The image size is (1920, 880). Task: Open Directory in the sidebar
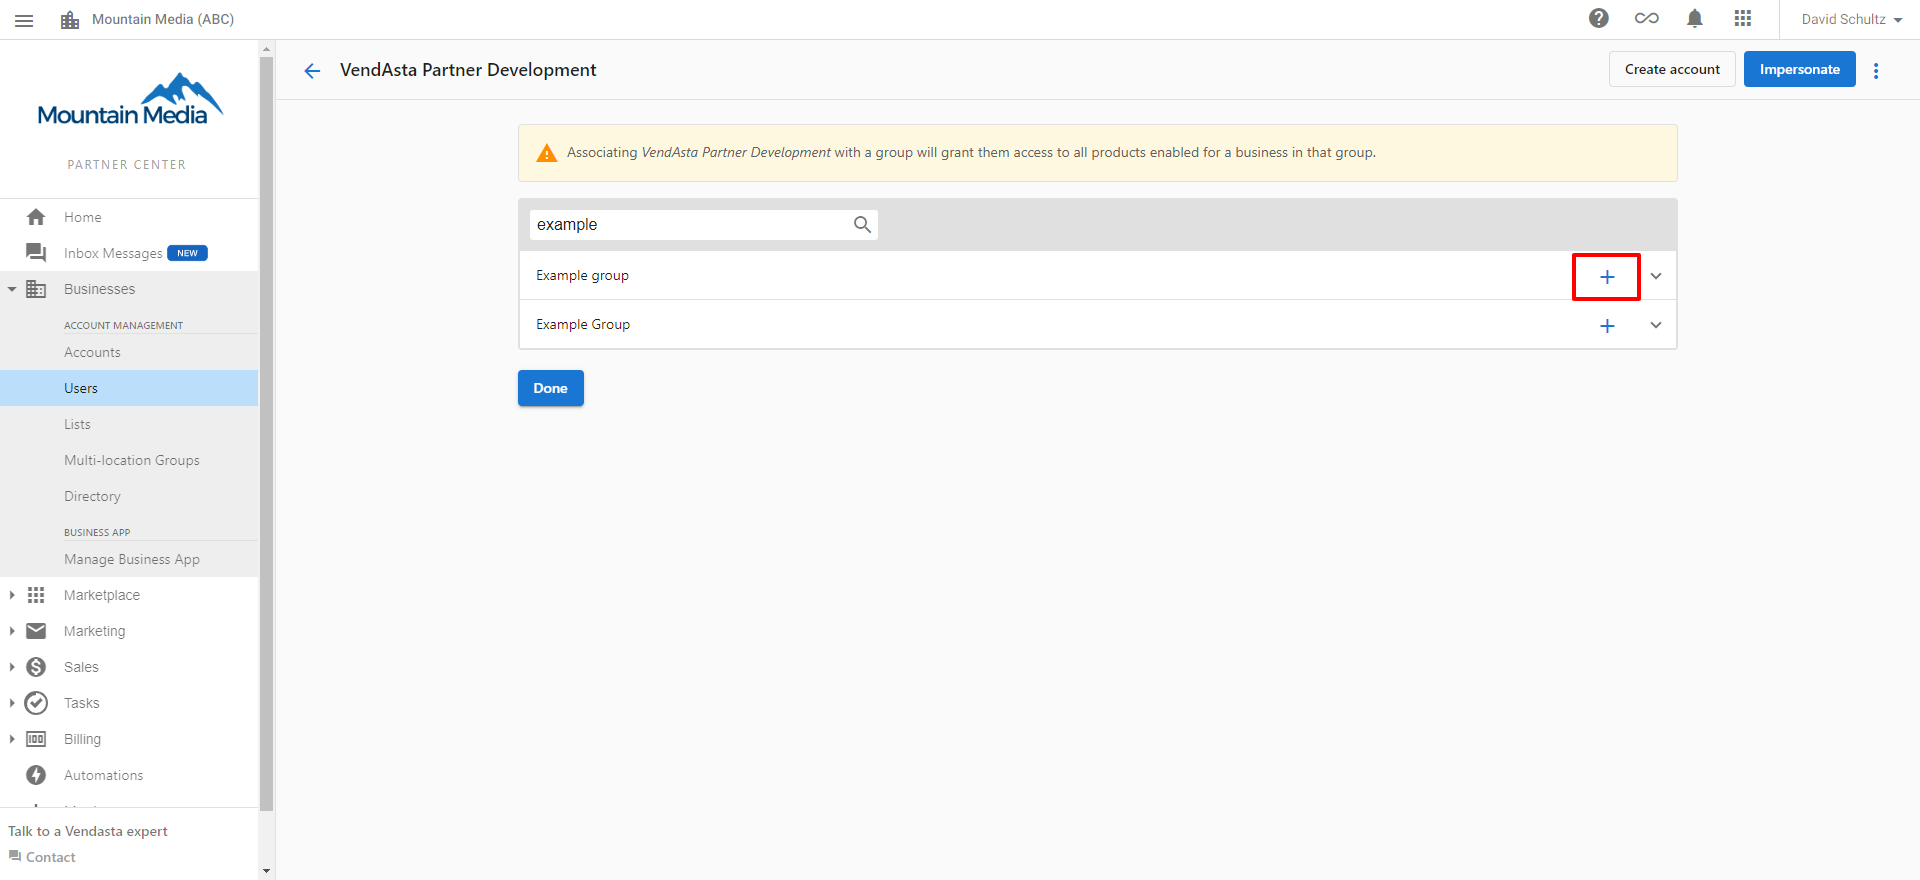point(92,496)
